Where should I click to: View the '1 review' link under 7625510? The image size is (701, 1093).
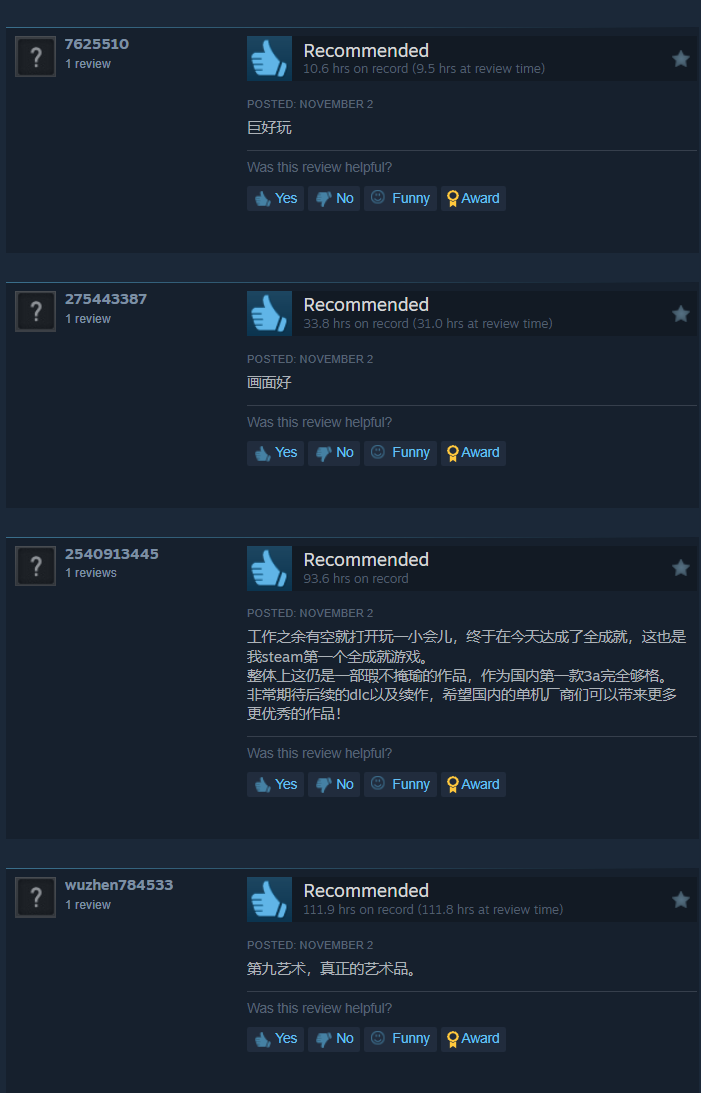(x=88, y=64)
